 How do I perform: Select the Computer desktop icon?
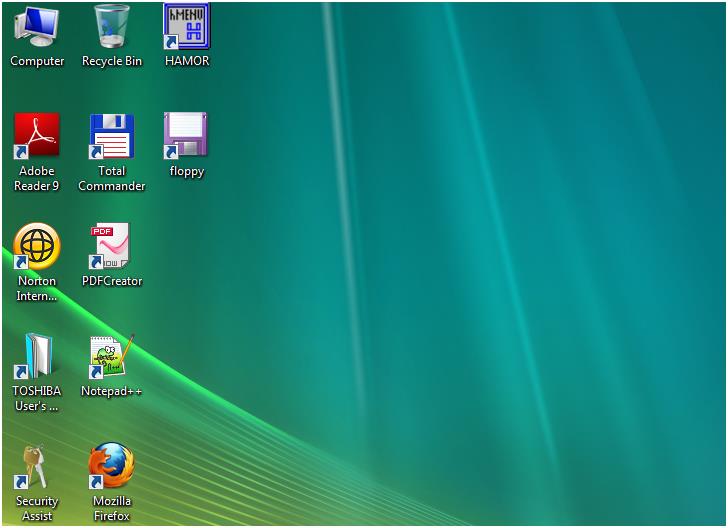(37, 27)
